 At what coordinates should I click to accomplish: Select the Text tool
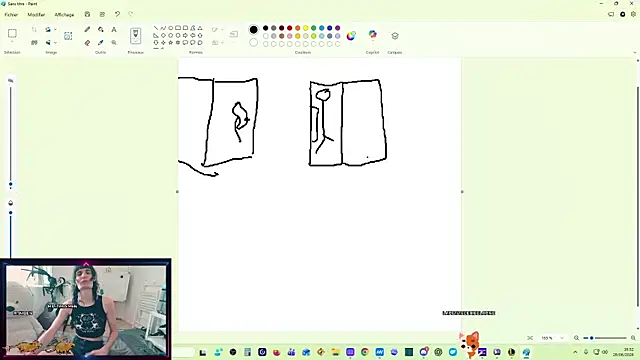point(114,29)
